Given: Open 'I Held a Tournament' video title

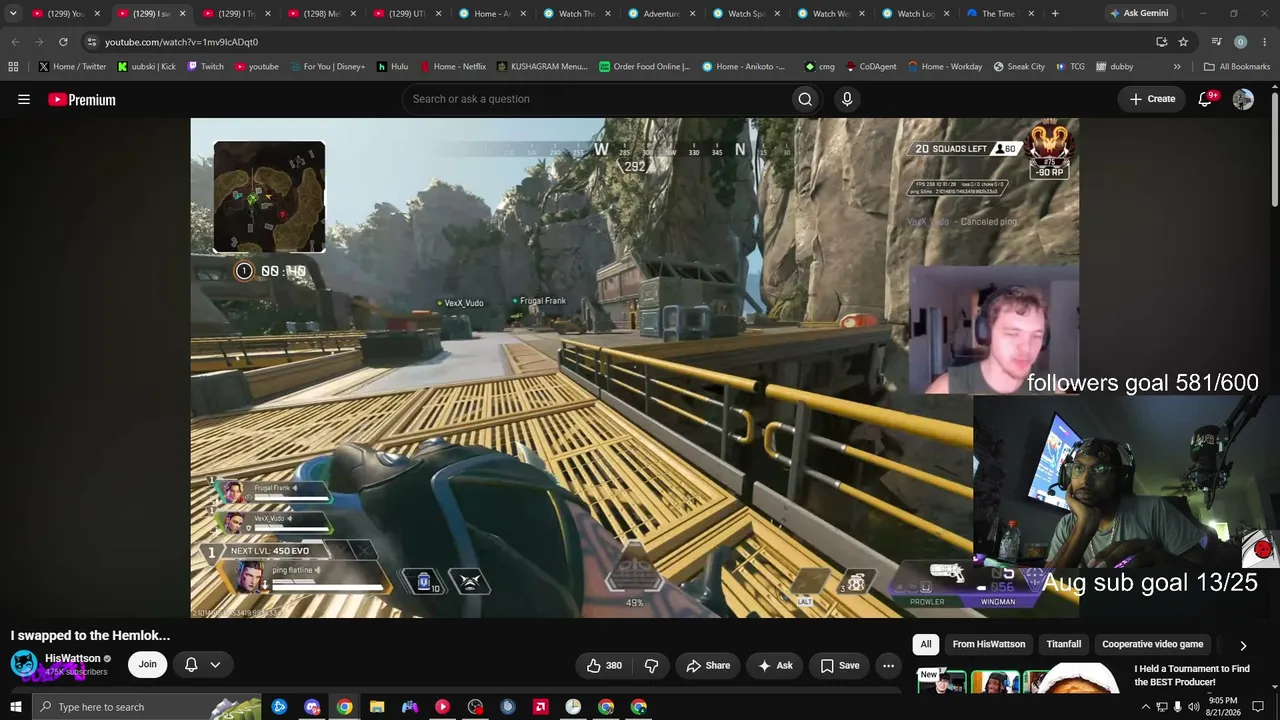Looking at the screenshot, I should pyautogui.click(x=1192, y=675).
